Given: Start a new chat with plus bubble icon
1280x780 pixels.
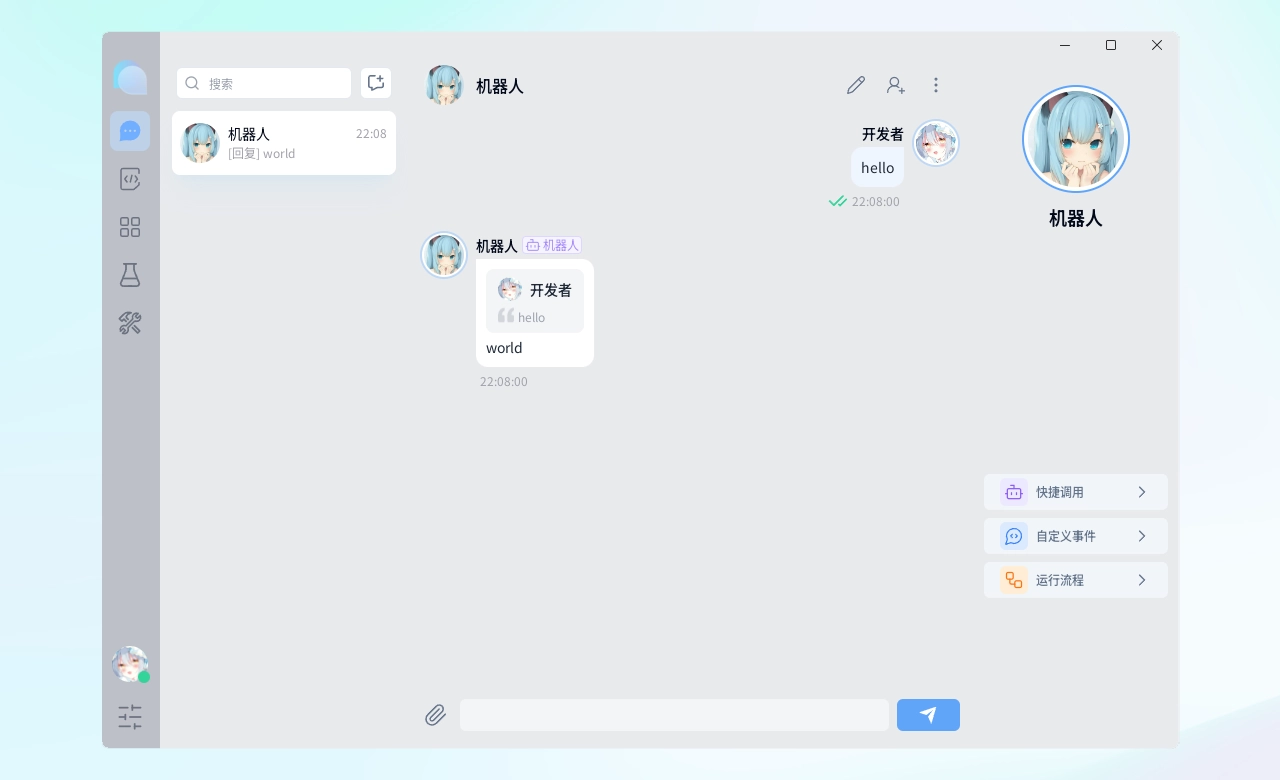Looking at the screenshot, I should pos(376,83).
